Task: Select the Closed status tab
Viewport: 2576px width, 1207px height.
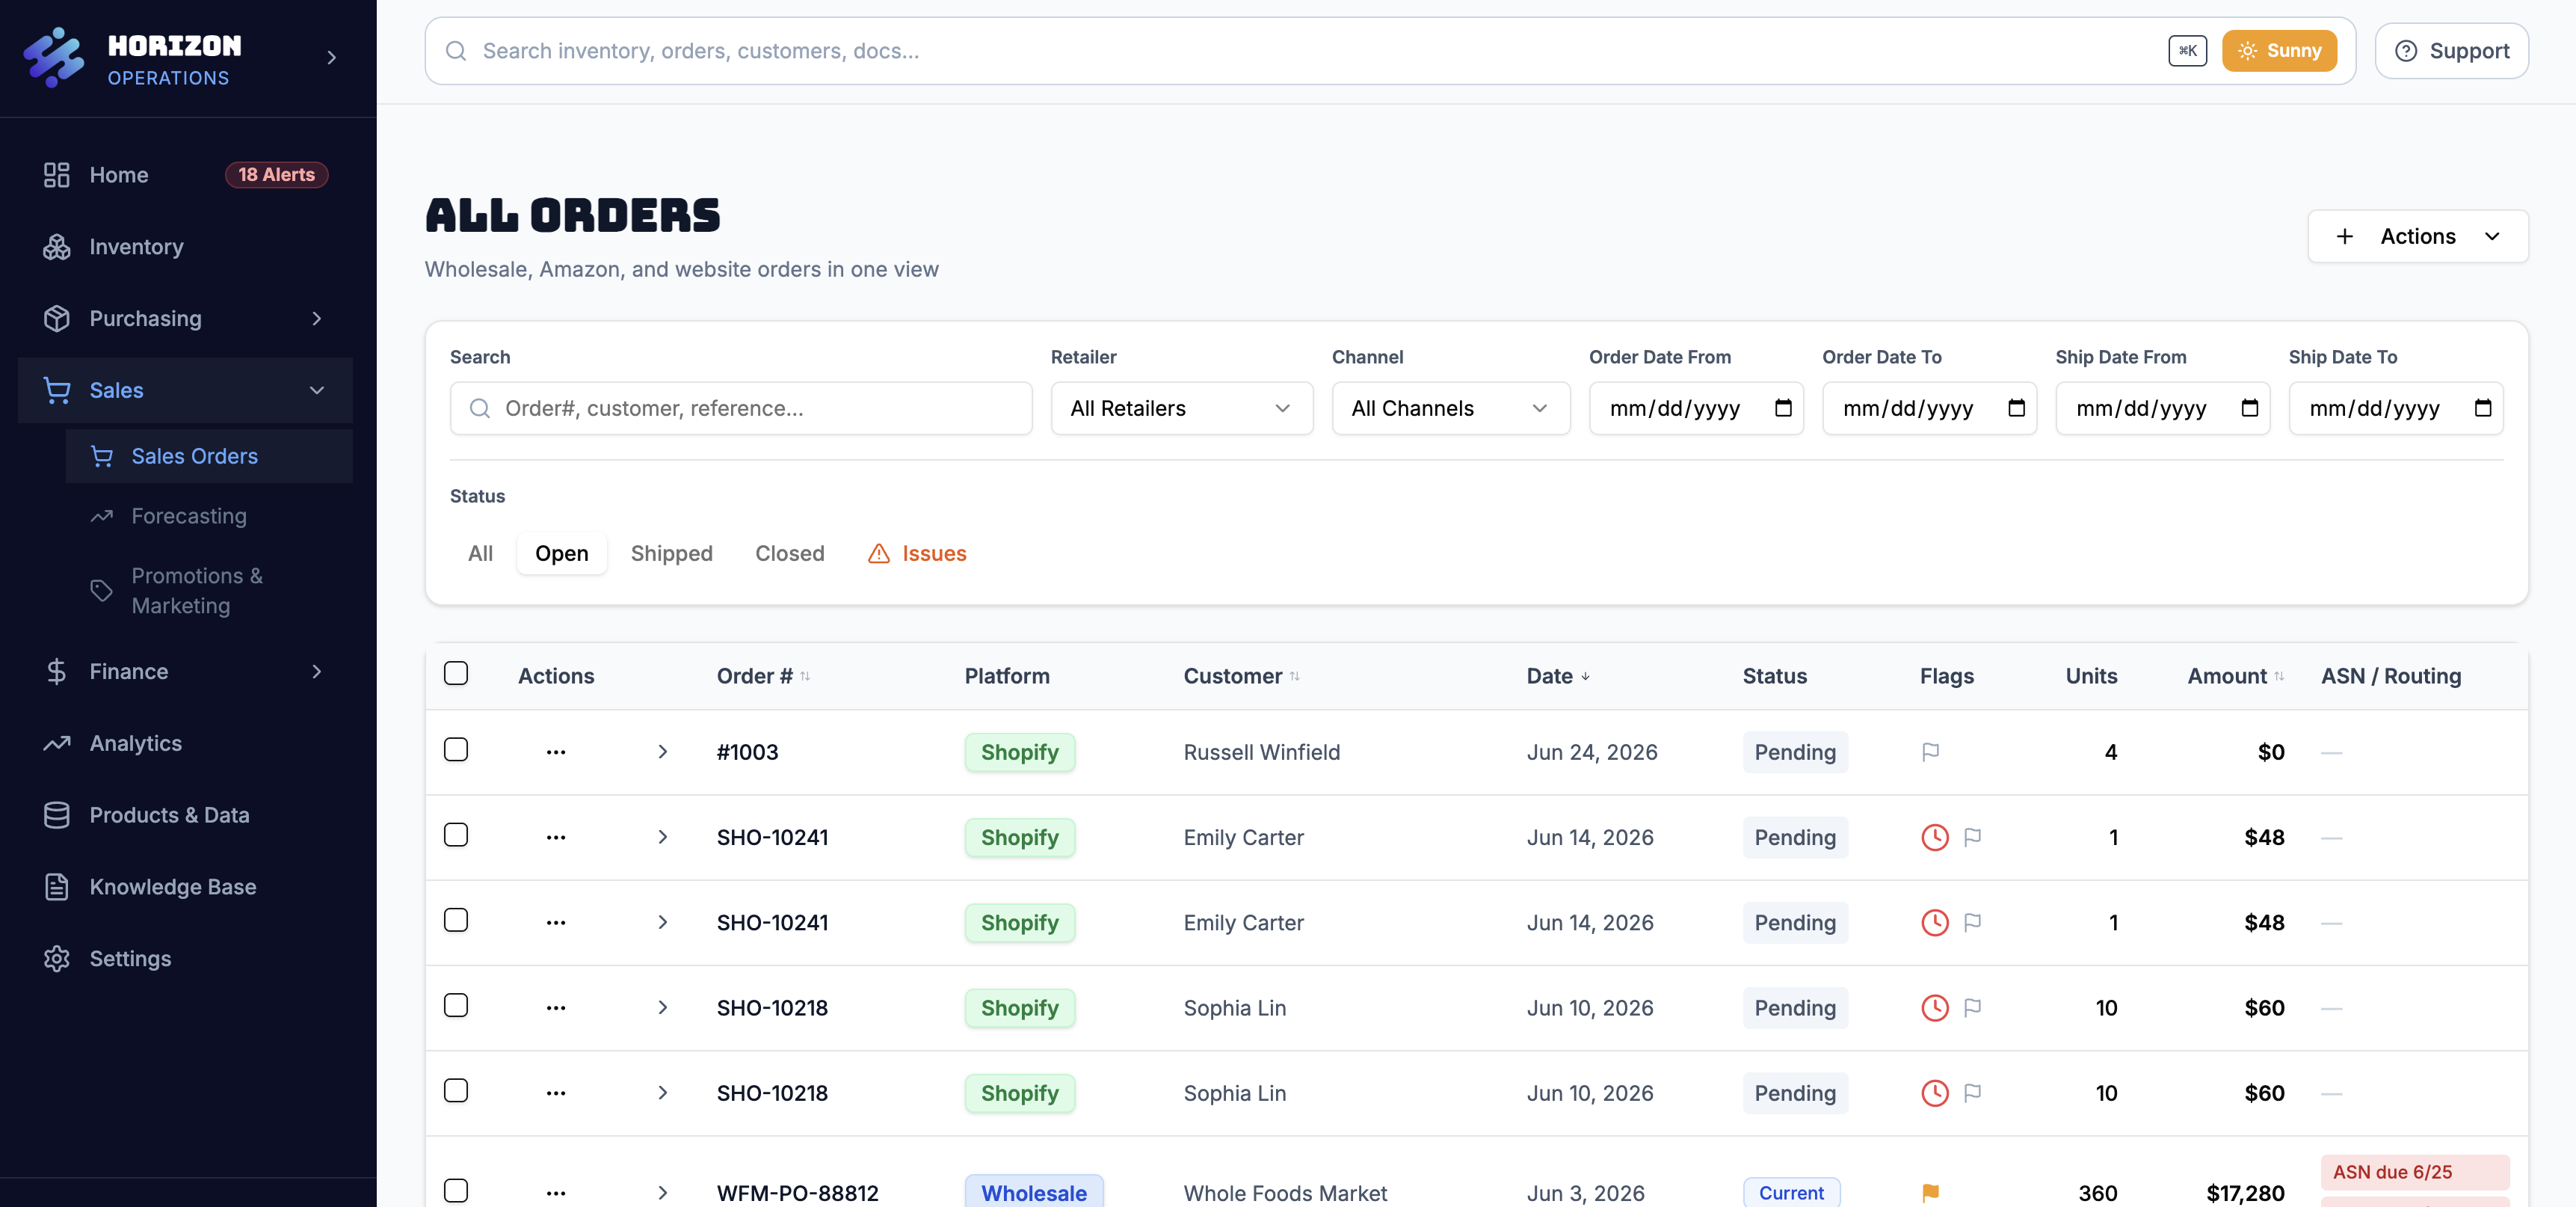Action: (789, 553)
